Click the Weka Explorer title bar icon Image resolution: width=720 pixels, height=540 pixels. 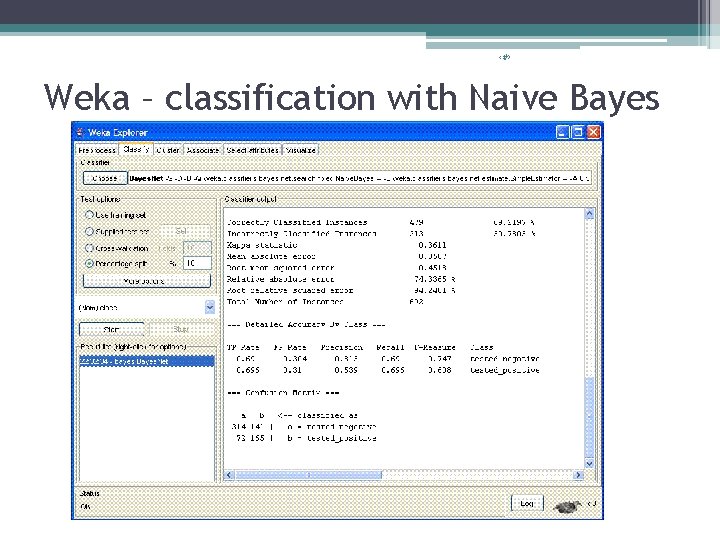point(81,132)
